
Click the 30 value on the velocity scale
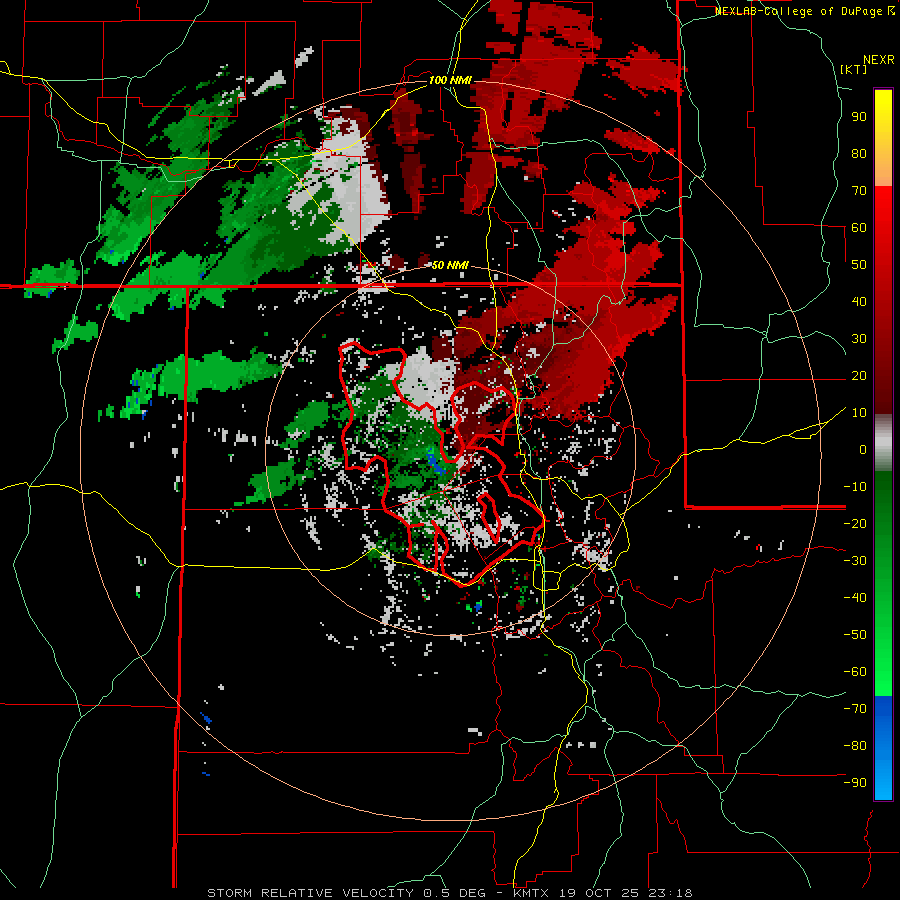click(859, 339)
